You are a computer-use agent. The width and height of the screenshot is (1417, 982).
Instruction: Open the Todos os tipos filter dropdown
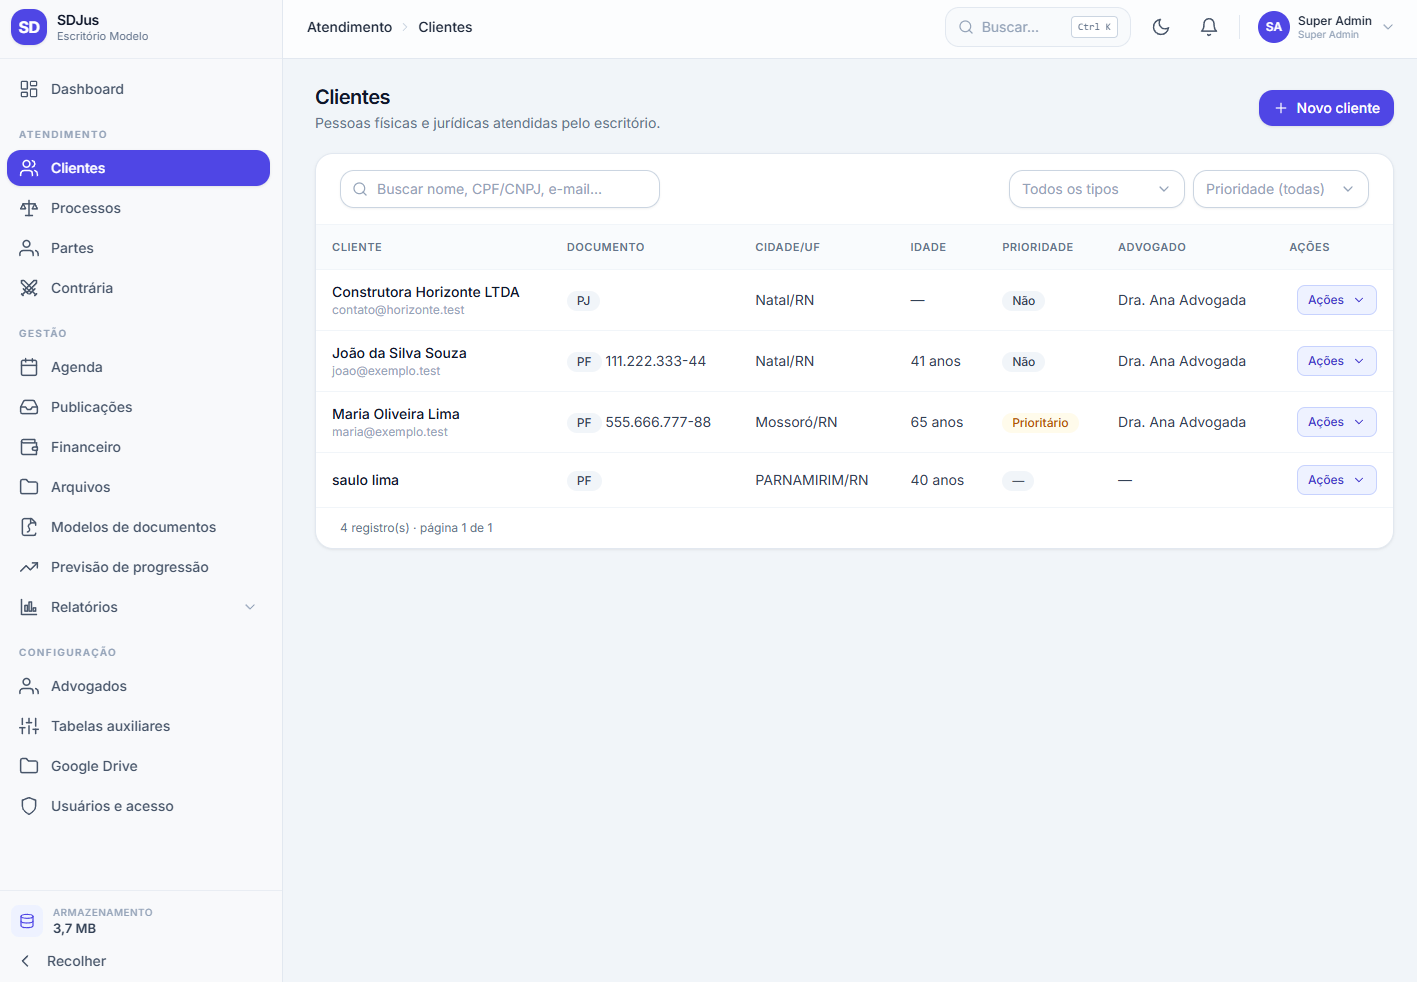point(1096,189)
